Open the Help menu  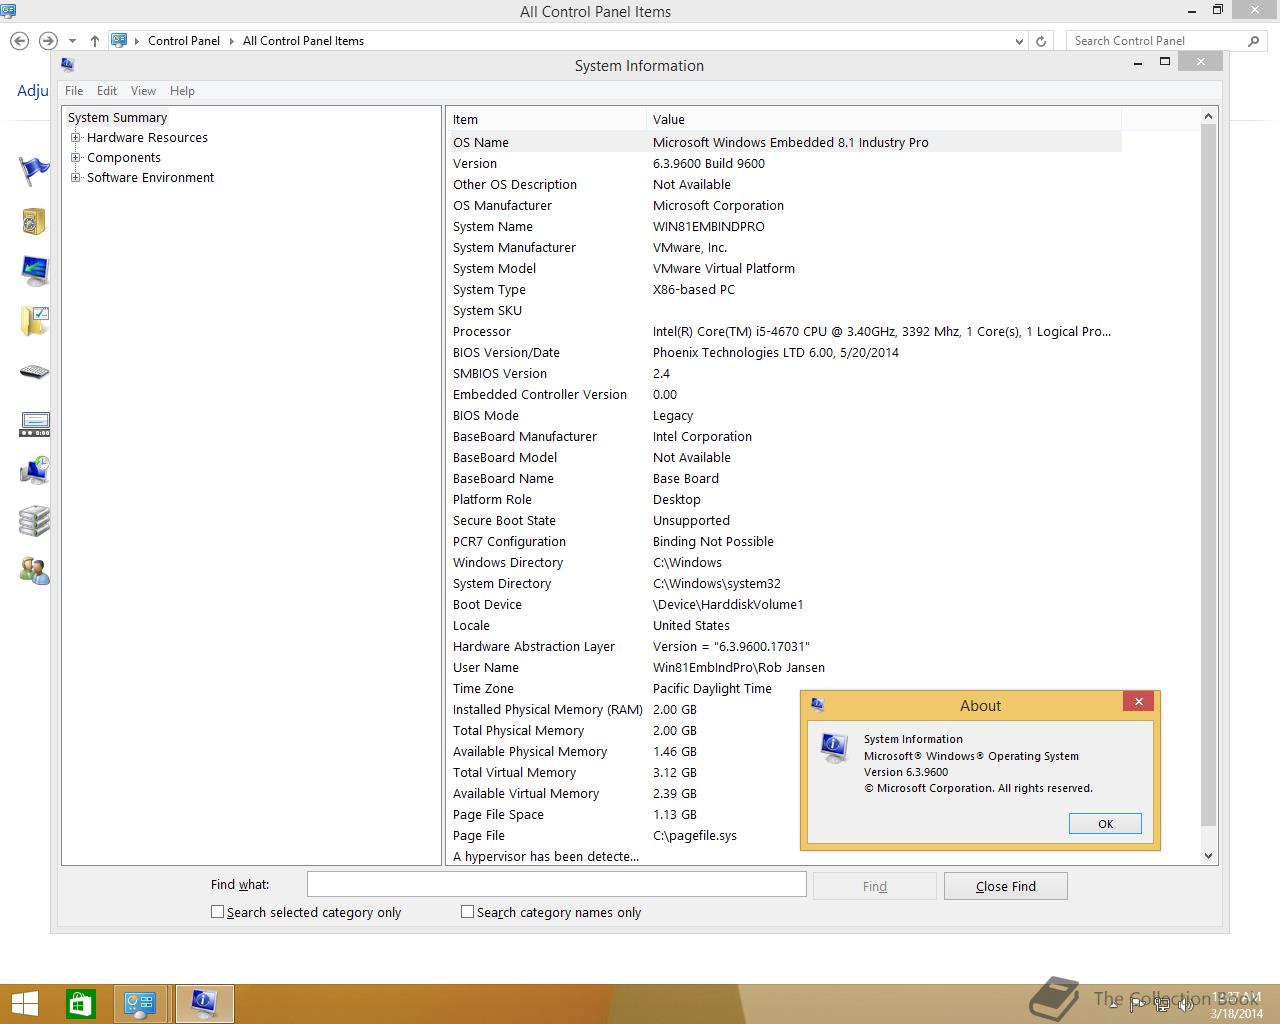click(182, 91)
